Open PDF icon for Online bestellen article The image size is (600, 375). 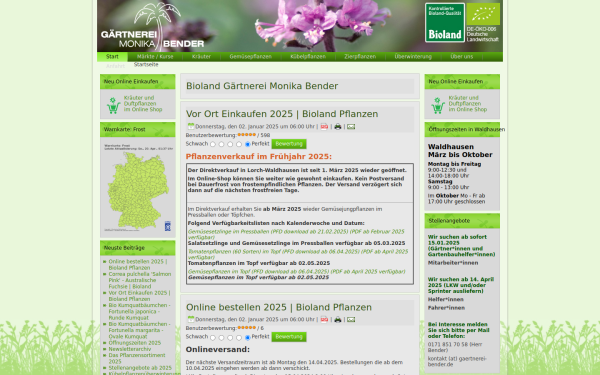click(324, 320)
